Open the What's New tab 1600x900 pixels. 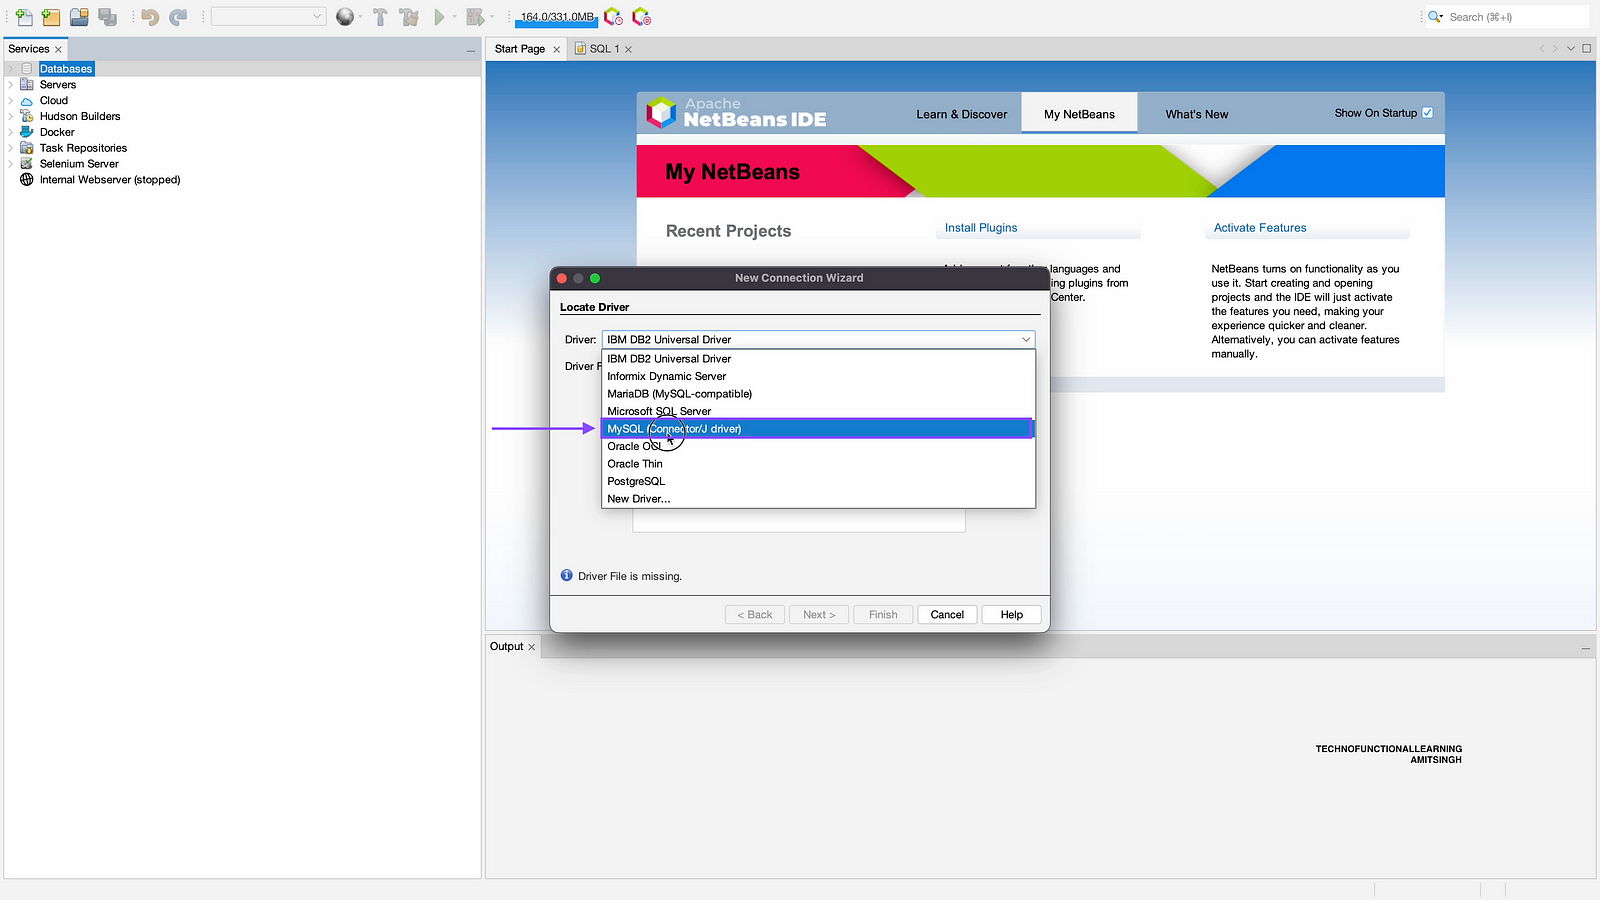pos(1196,114)
